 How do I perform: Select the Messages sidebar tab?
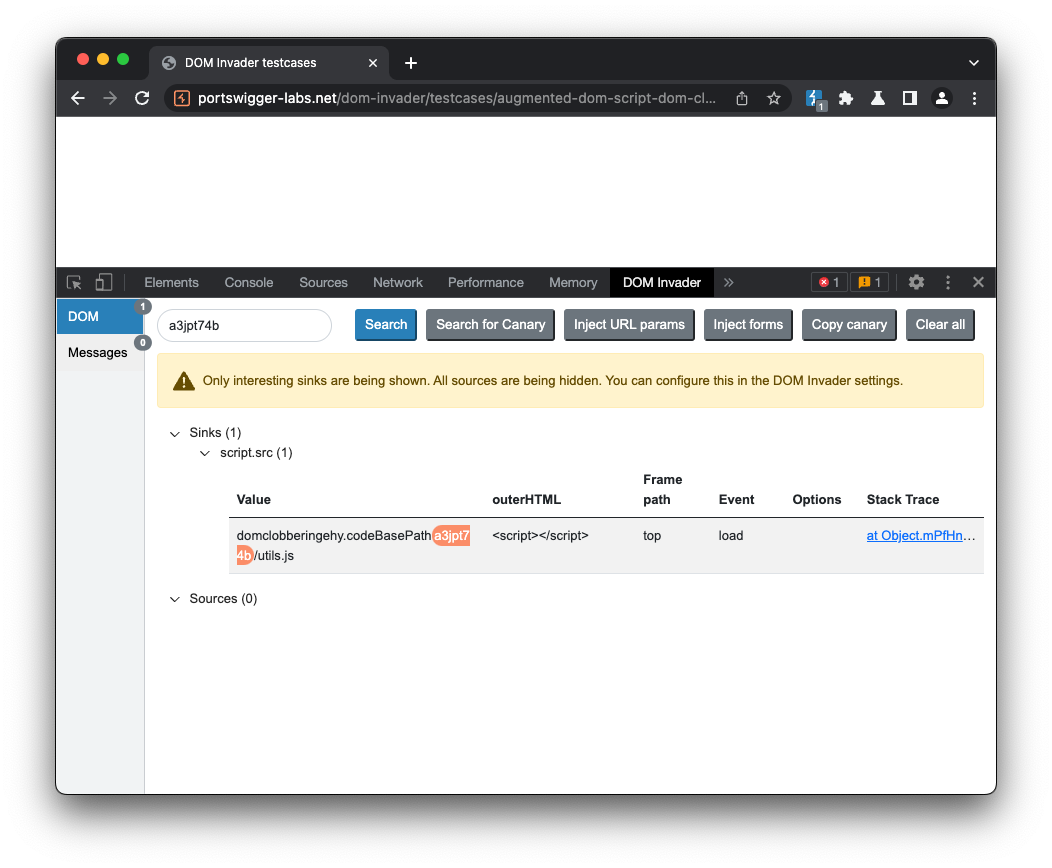tap(100, 353)
